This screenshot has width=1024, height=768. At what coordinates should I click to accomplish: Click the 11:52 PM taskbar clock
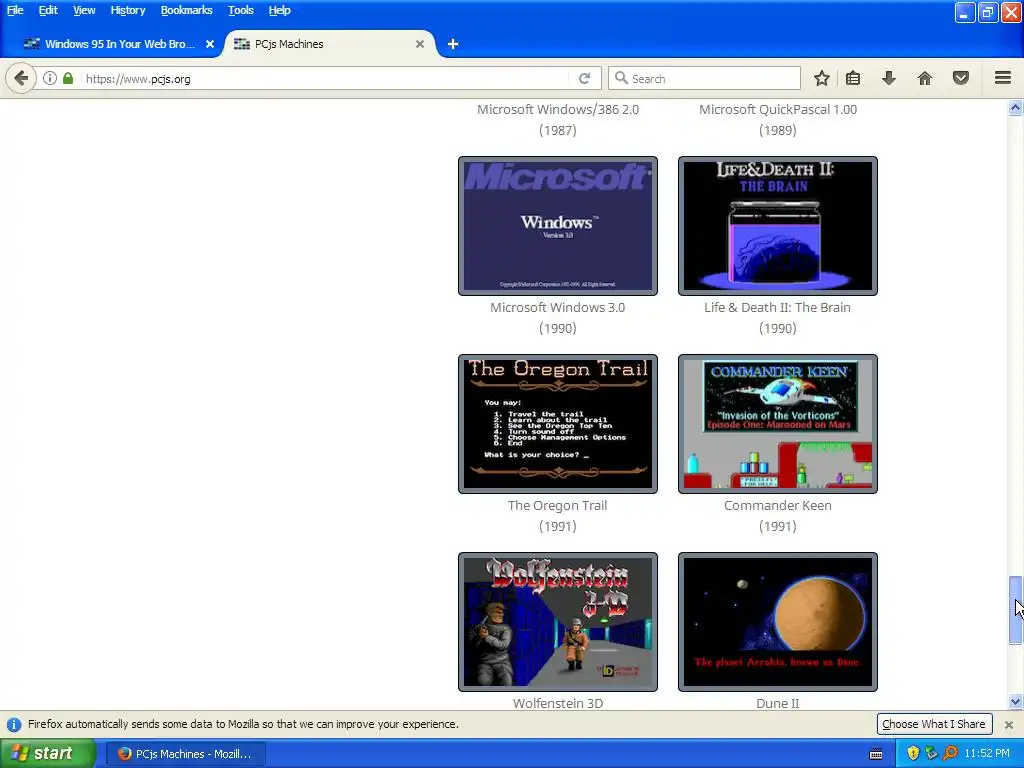(x=987, y=754)
